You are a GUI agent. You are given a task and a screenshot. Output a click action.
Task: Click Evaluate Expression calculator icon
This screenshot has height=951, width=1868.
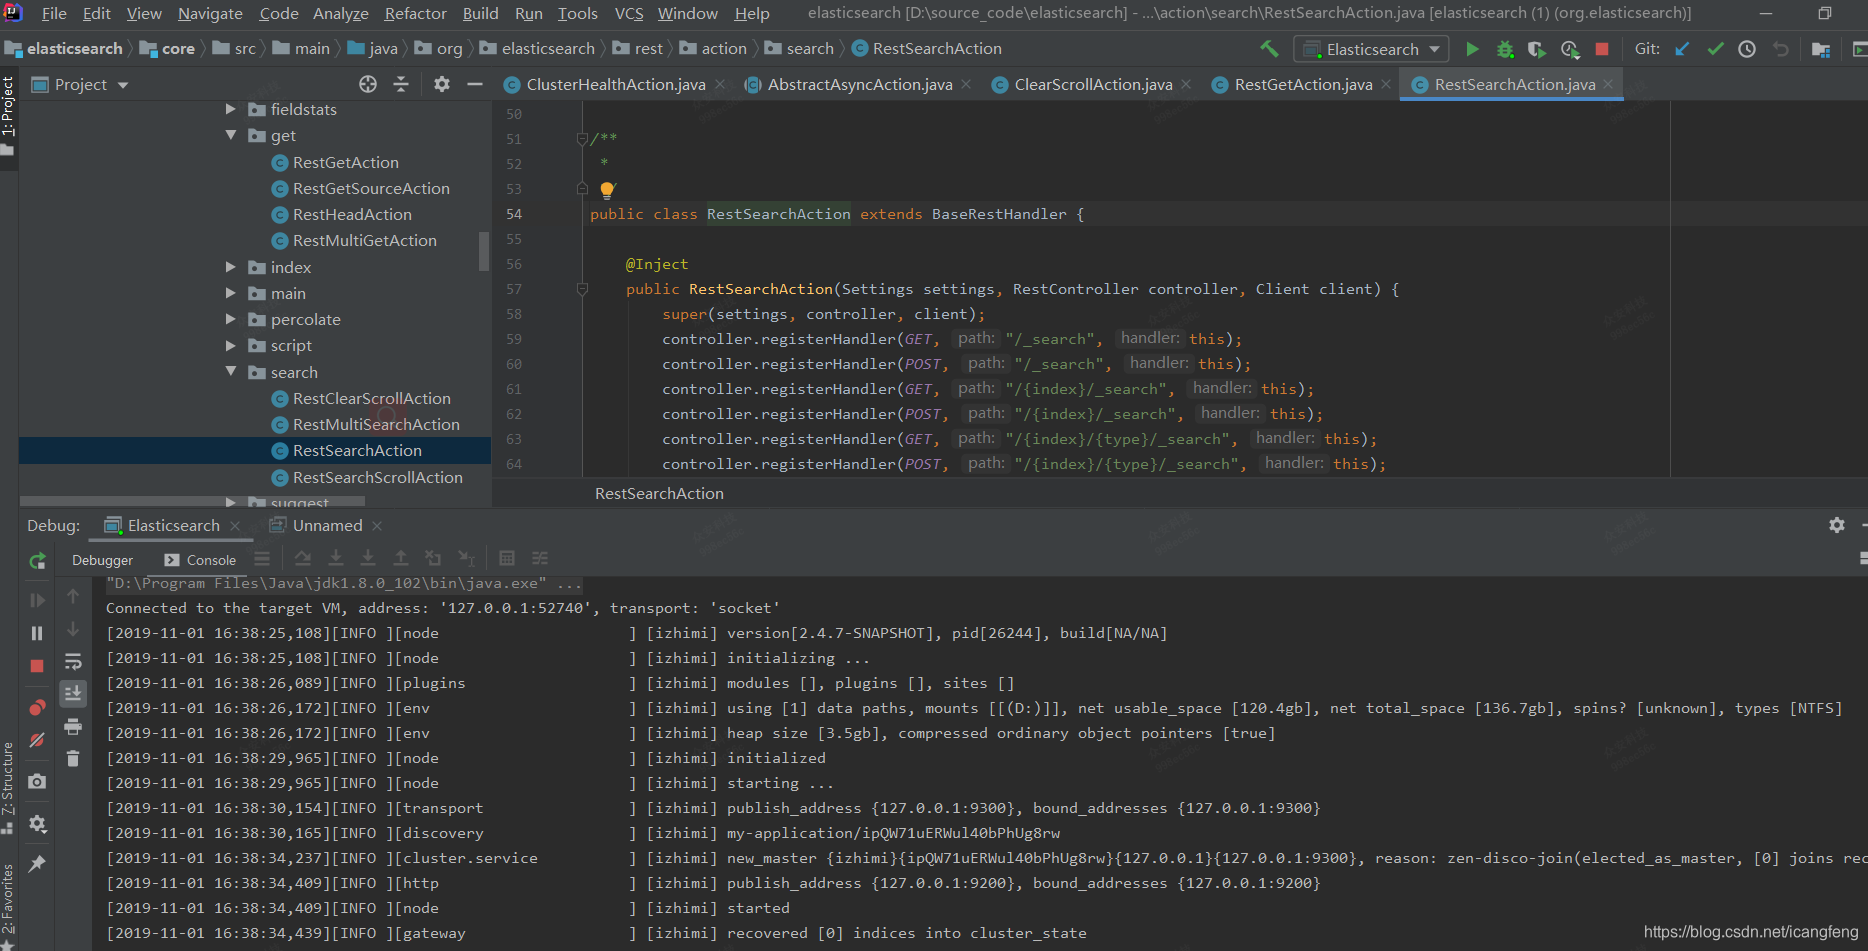point(507,558)
